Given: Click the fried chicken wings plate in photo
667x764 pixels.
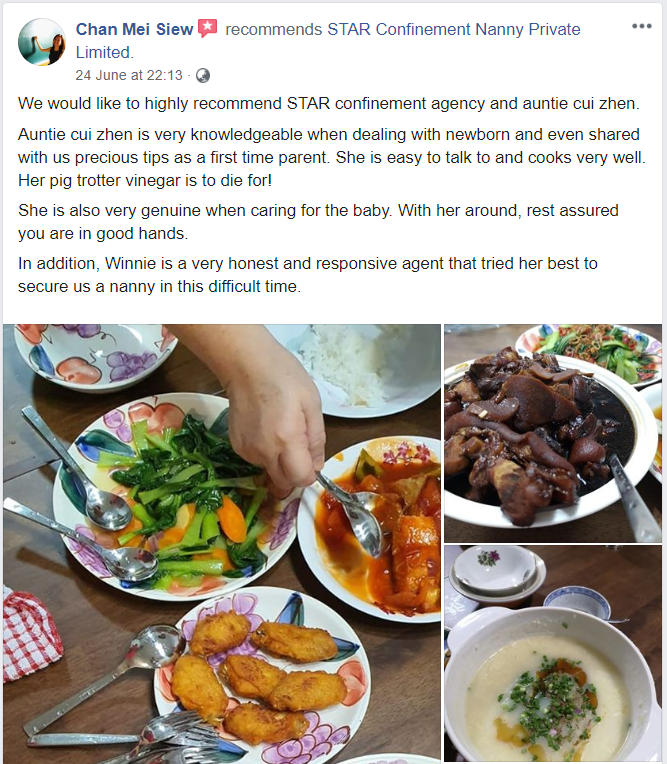Looking at the screenshot, I should click(x=262, y=677).
